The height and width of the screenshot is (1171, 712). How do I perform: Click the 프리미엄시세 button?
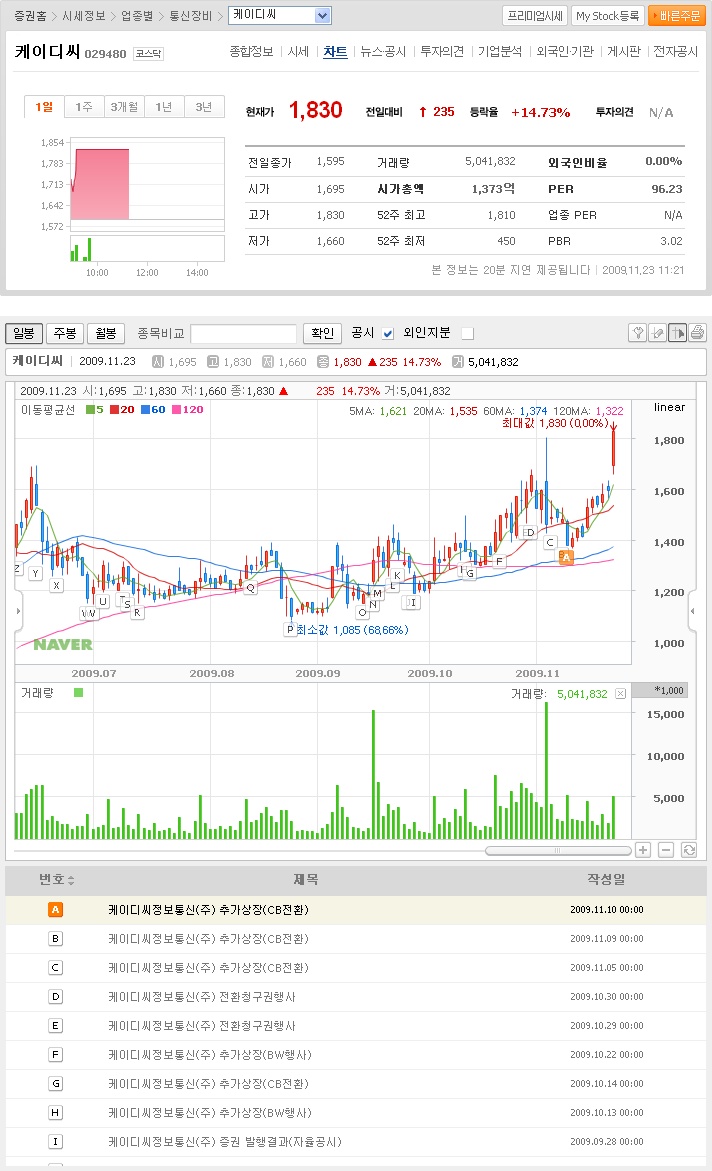[535, 16]
